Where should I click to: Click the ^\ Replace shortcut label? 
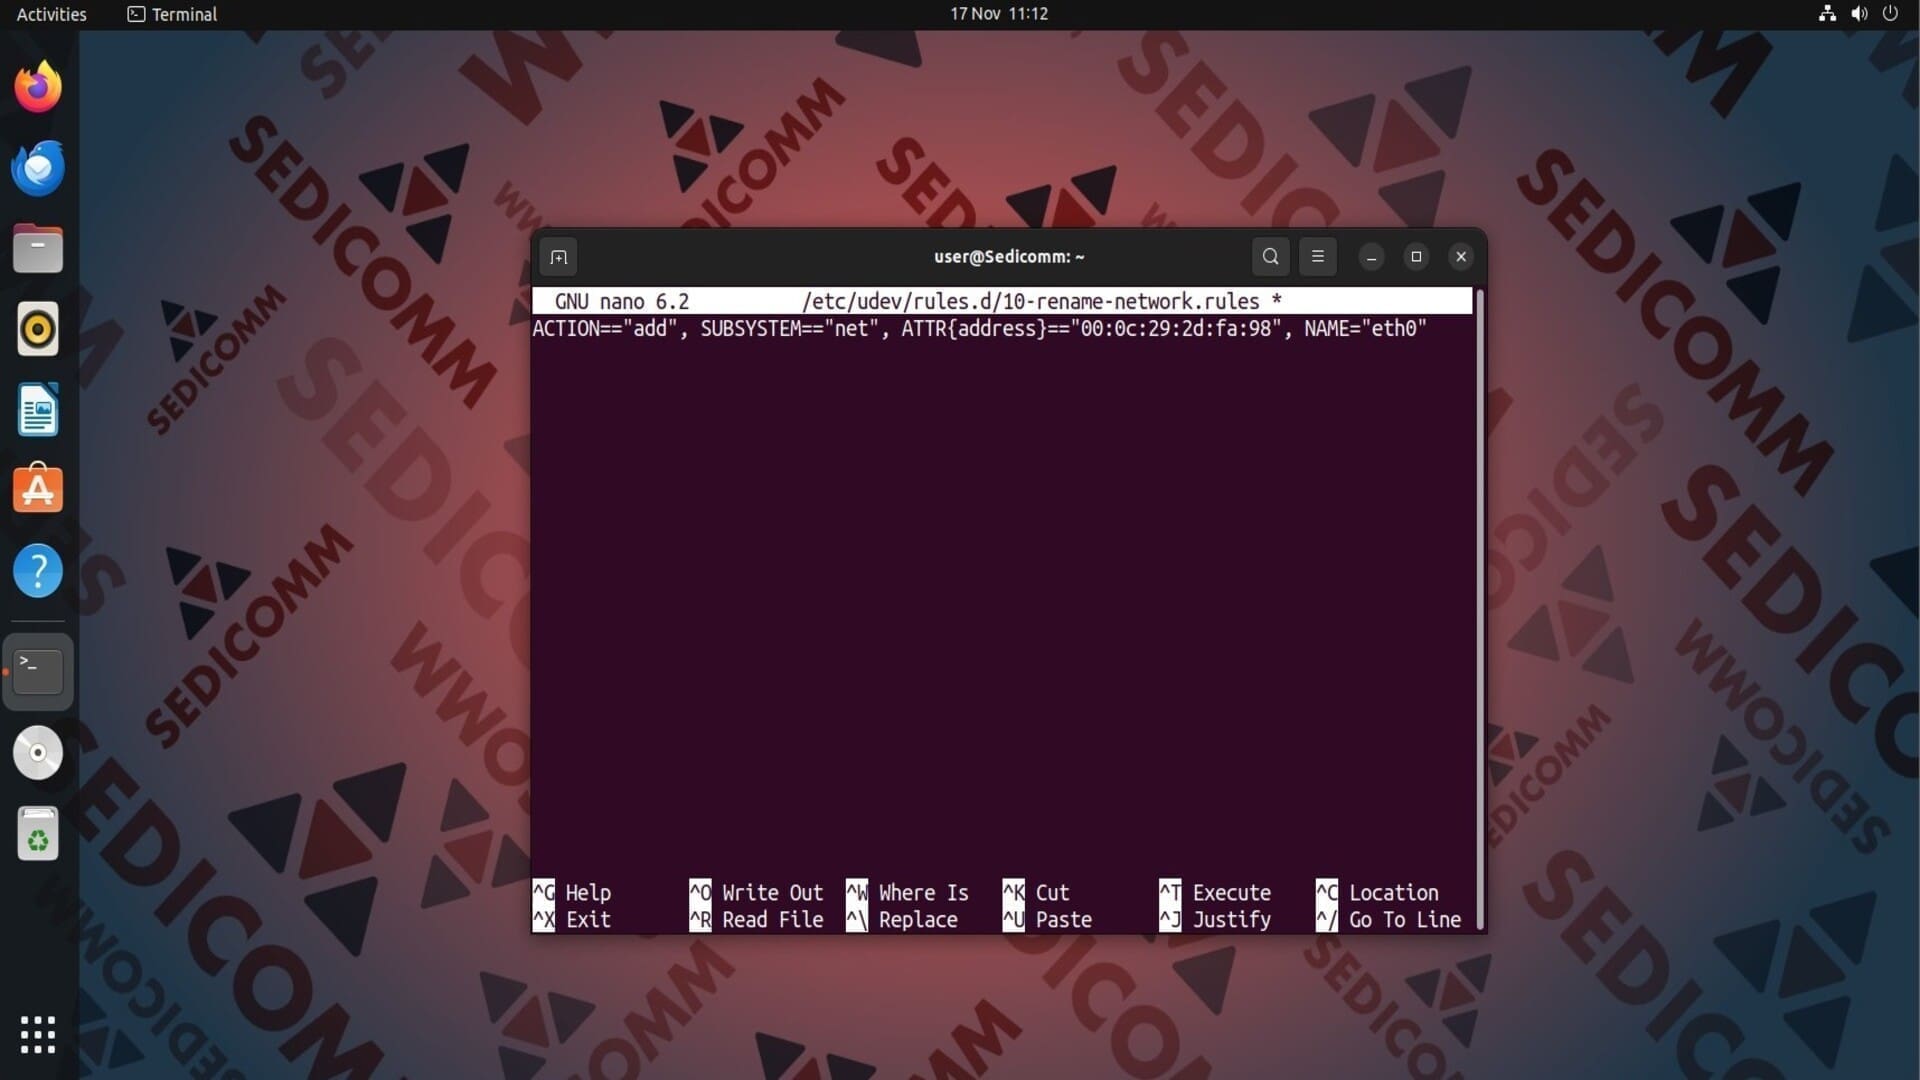902,919
